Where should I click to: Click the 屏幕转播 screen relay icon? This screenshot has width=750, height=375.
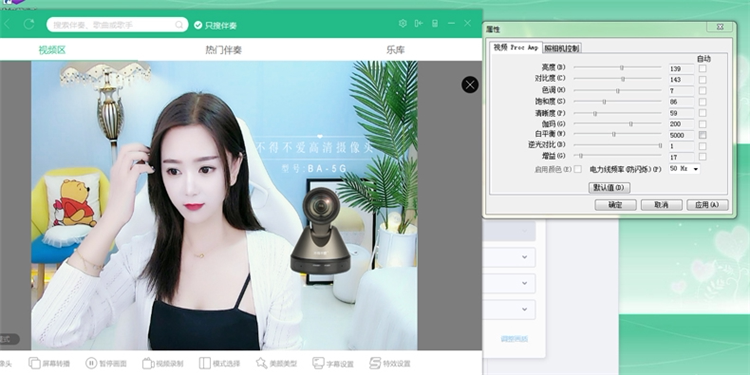point(34,363)
